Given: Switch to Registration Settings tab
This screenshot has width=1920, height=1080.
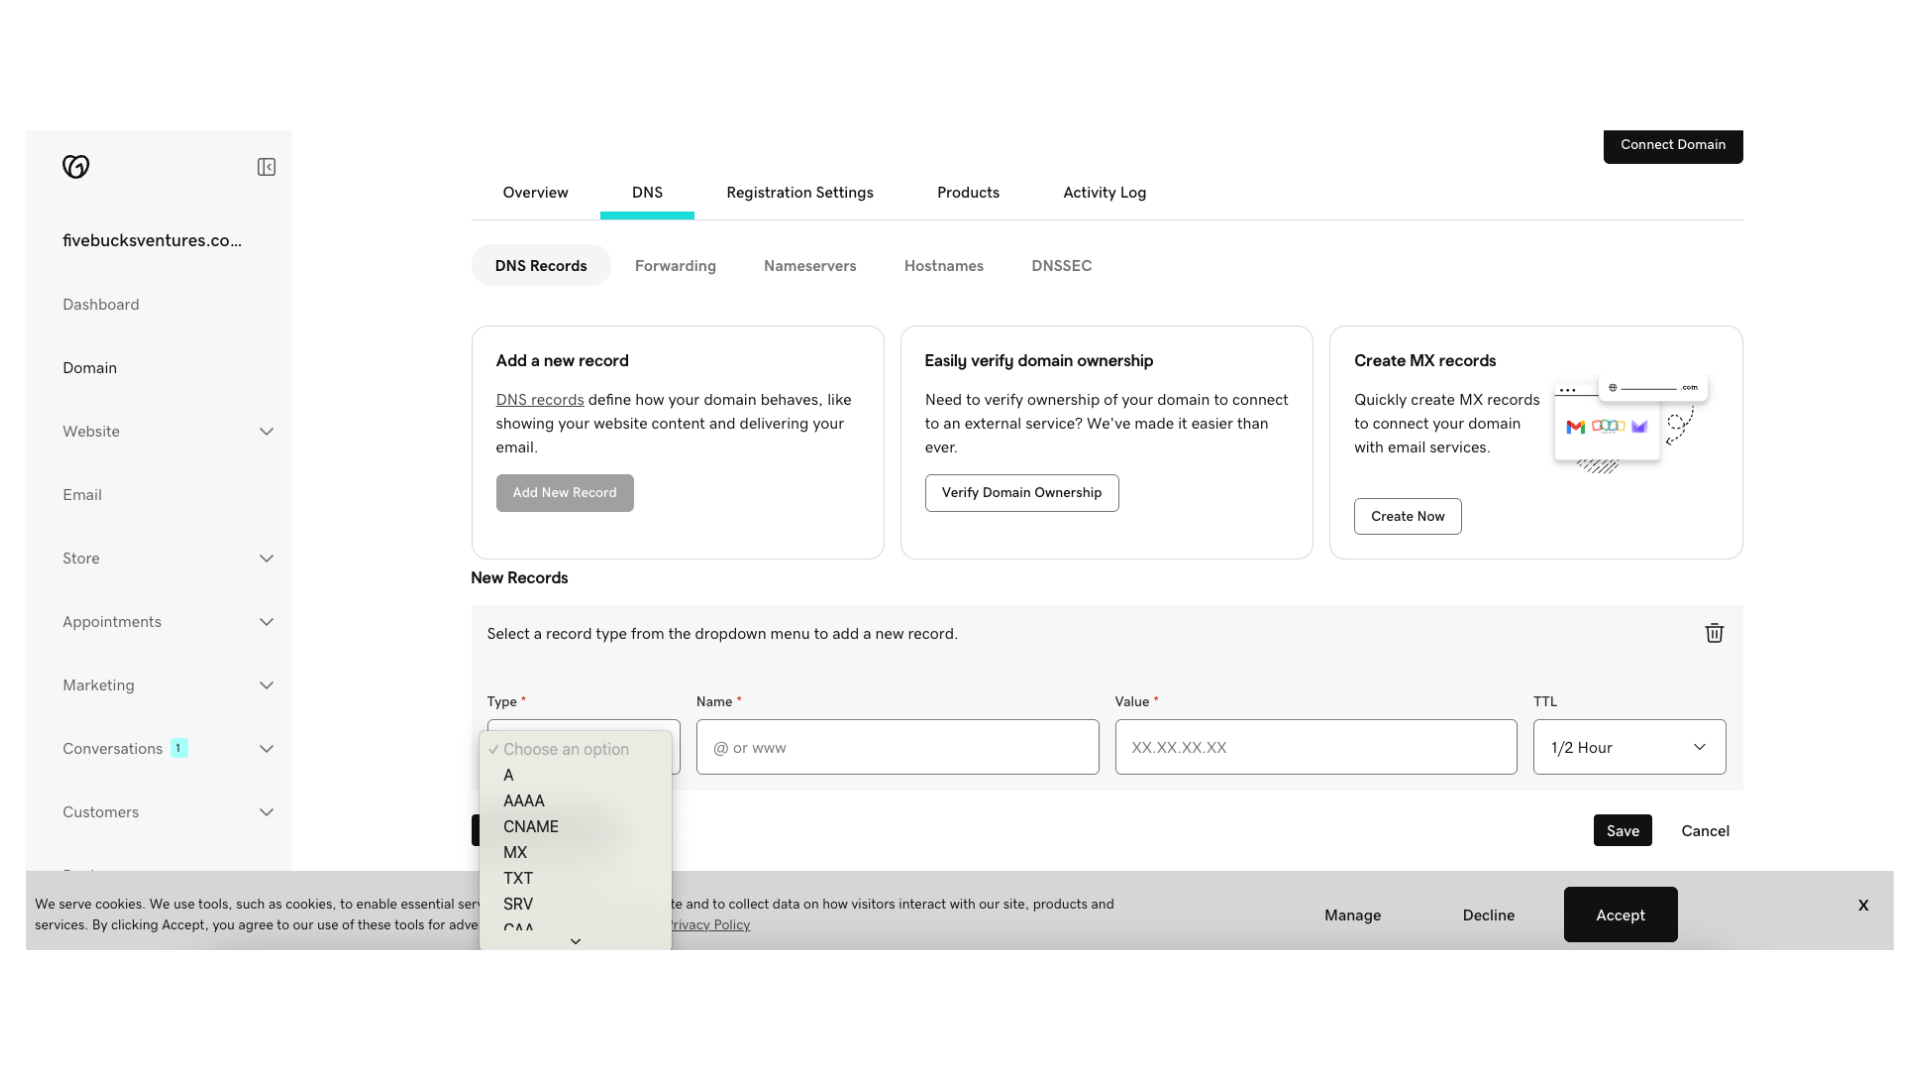Looking at the screenshot, I should click(799, 193).
